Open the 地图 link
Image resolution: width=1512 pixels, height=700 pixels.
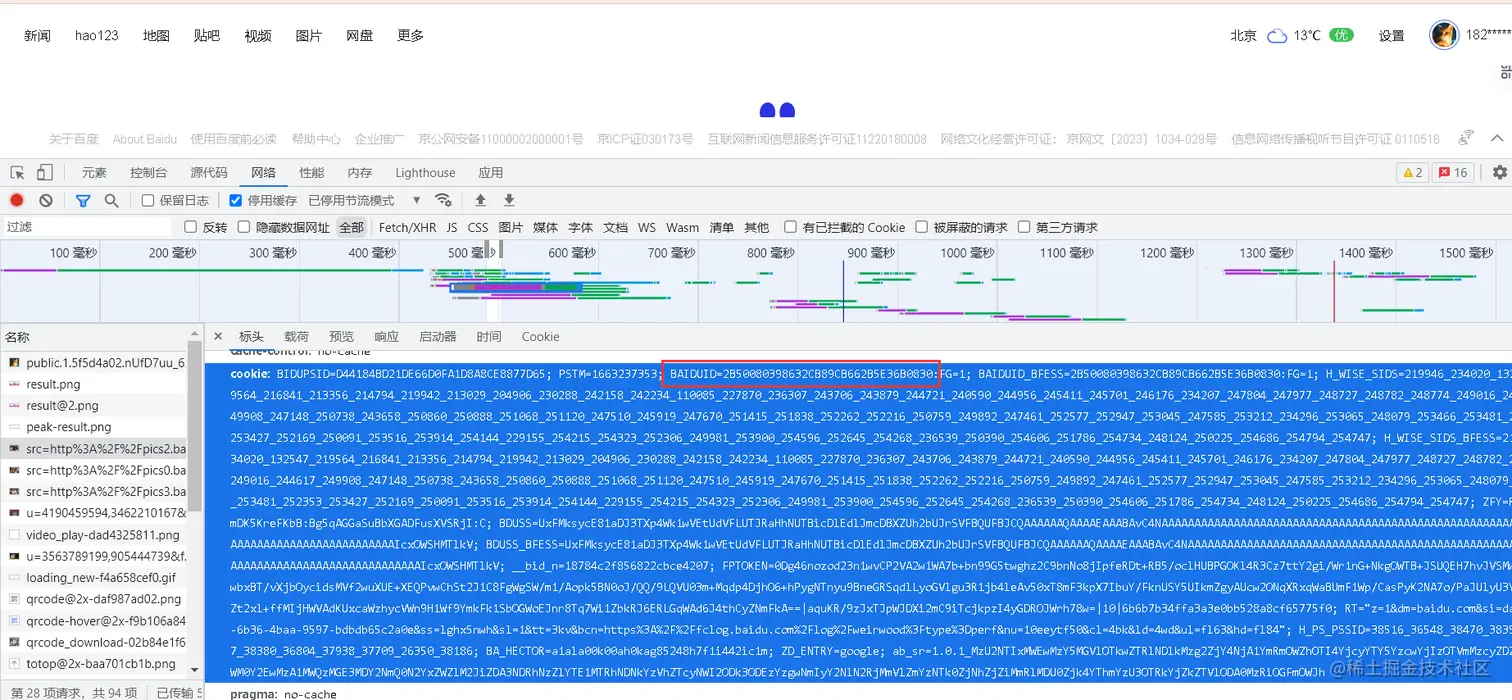click(156, 35)
